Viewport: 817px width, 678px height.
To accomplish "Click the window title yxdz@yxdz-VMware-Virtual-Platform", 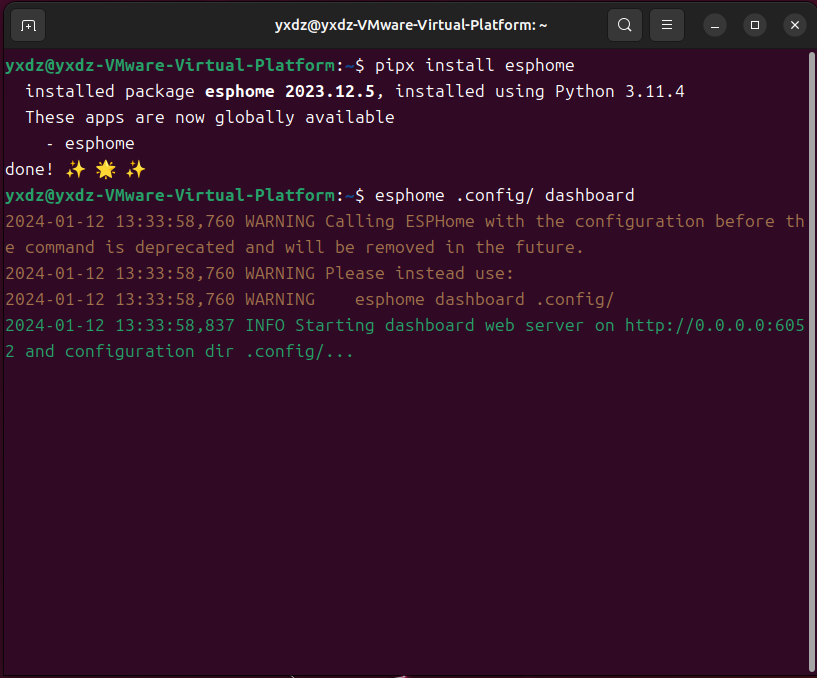I will point(411,25).
